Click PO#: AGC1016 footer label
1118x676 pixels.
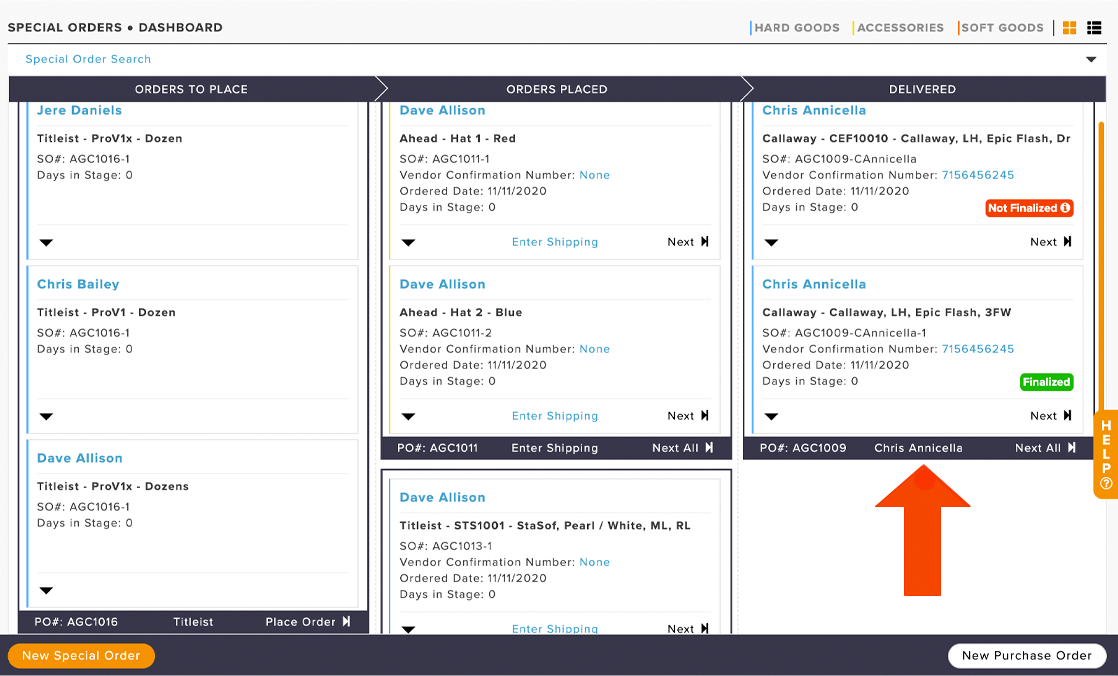(x=76, y=623)
